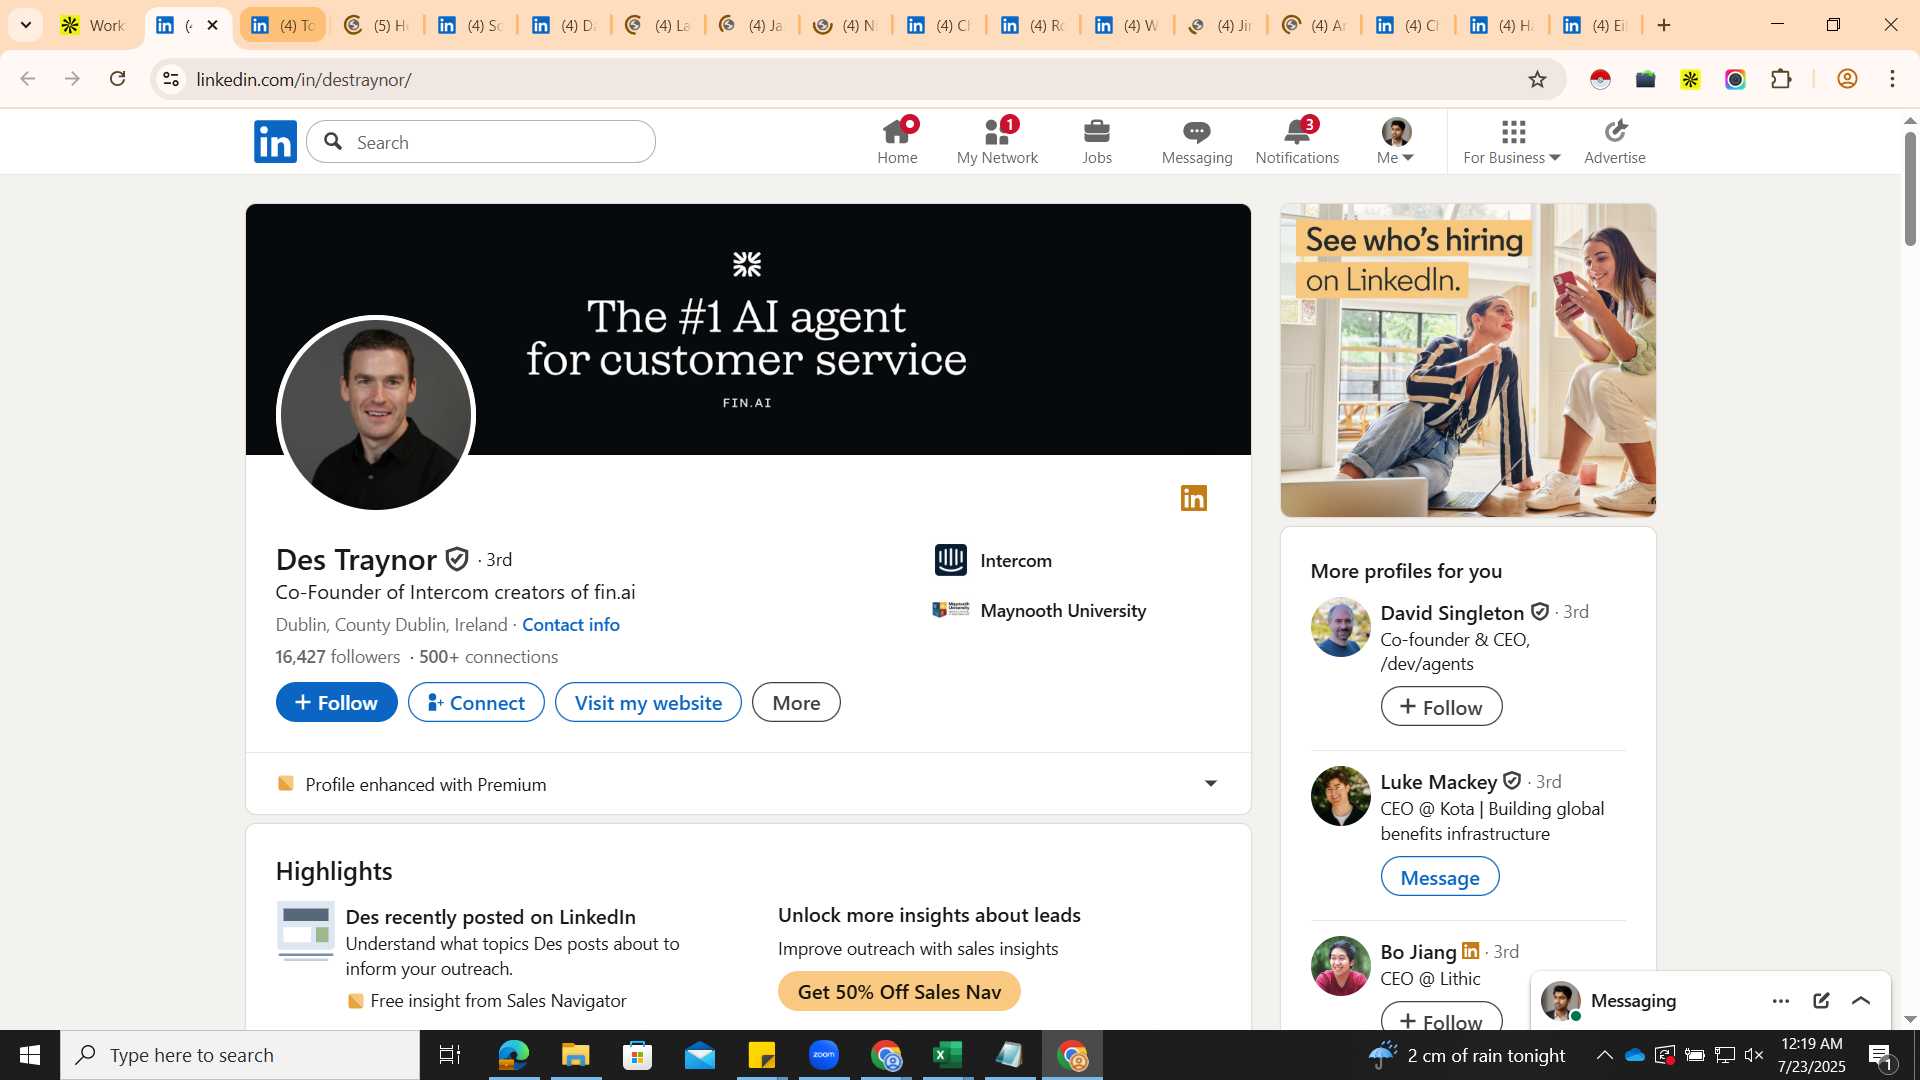Viewport: 1920px width, 1080px height.
Task: Open Des Traynor's profile photo
Action: pyautogui.click(x=376, y=414)
